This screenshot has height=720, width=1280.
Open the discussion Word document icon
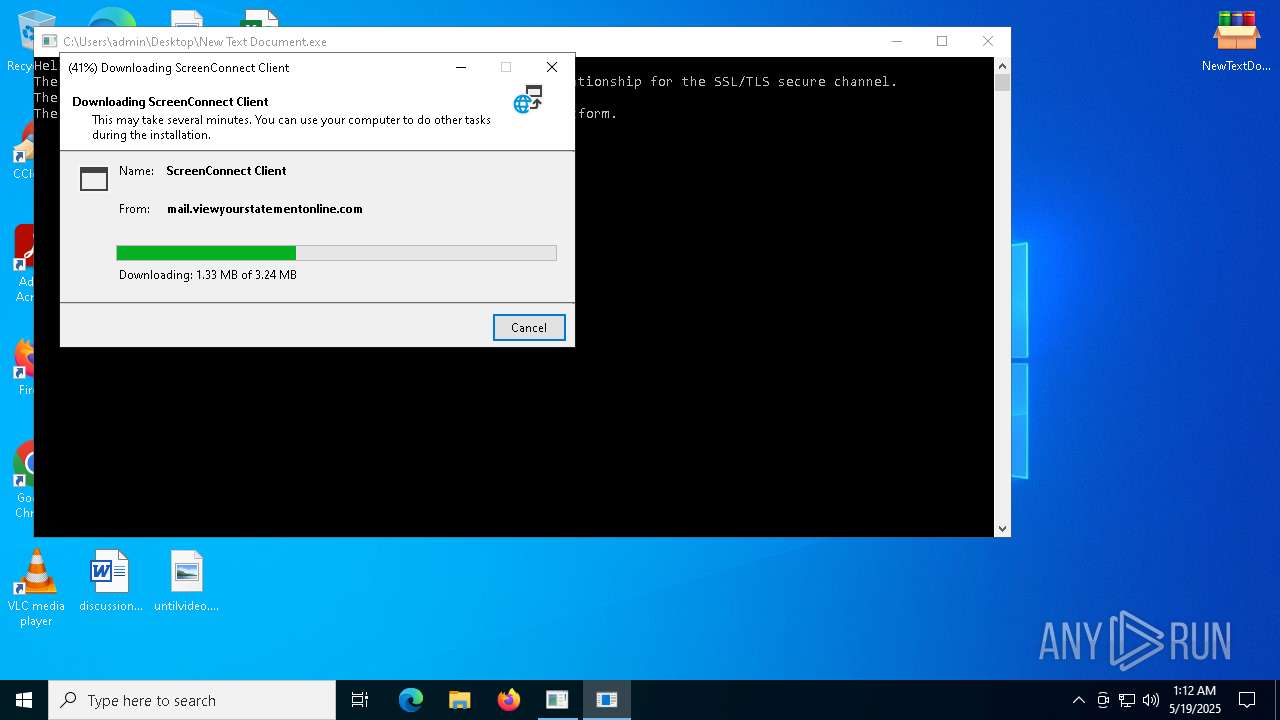coord(110,581)
